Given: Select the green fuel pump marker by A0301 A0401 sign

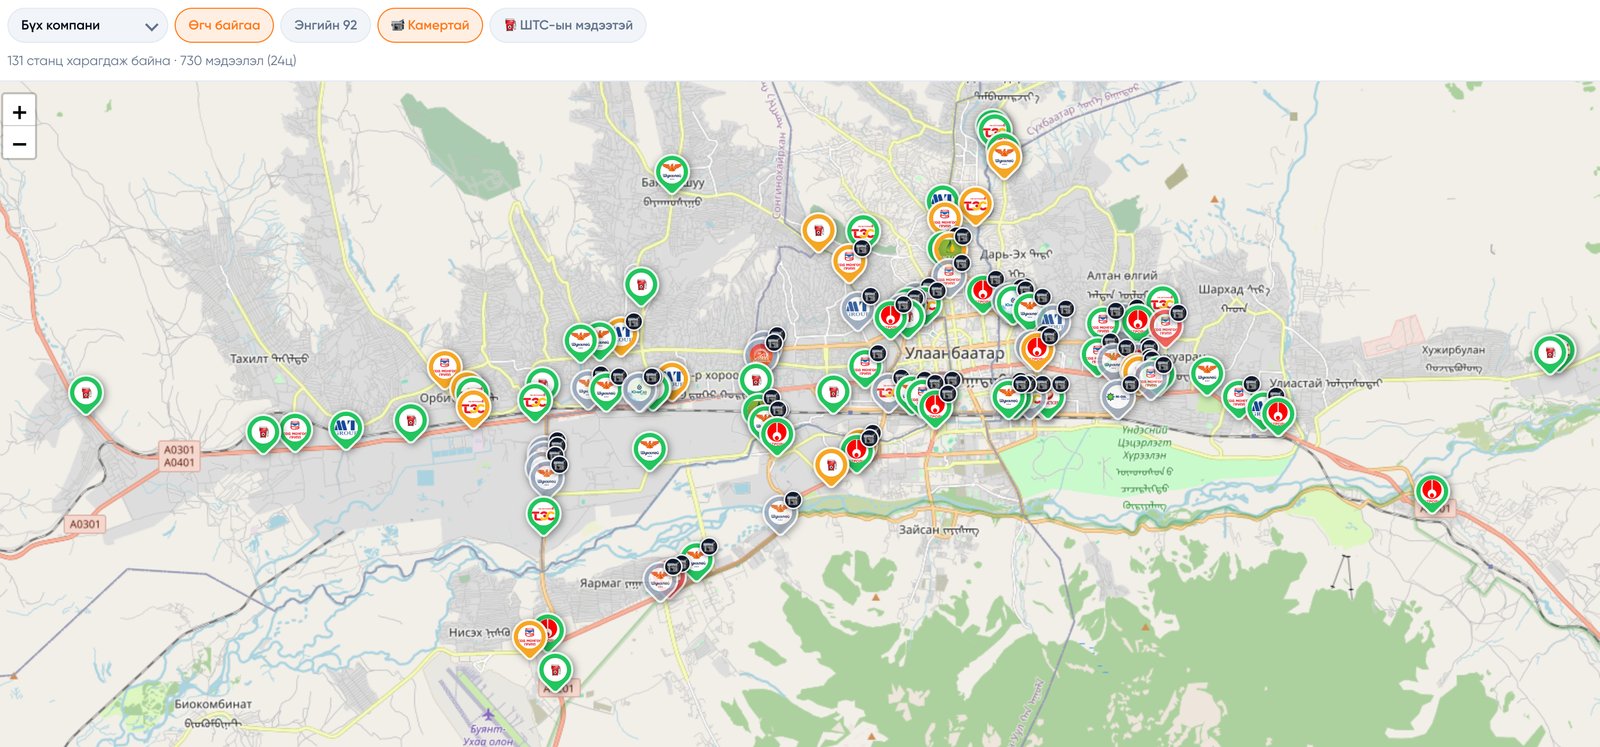Looking at the screenshot, I should click(x=263, y=433).
